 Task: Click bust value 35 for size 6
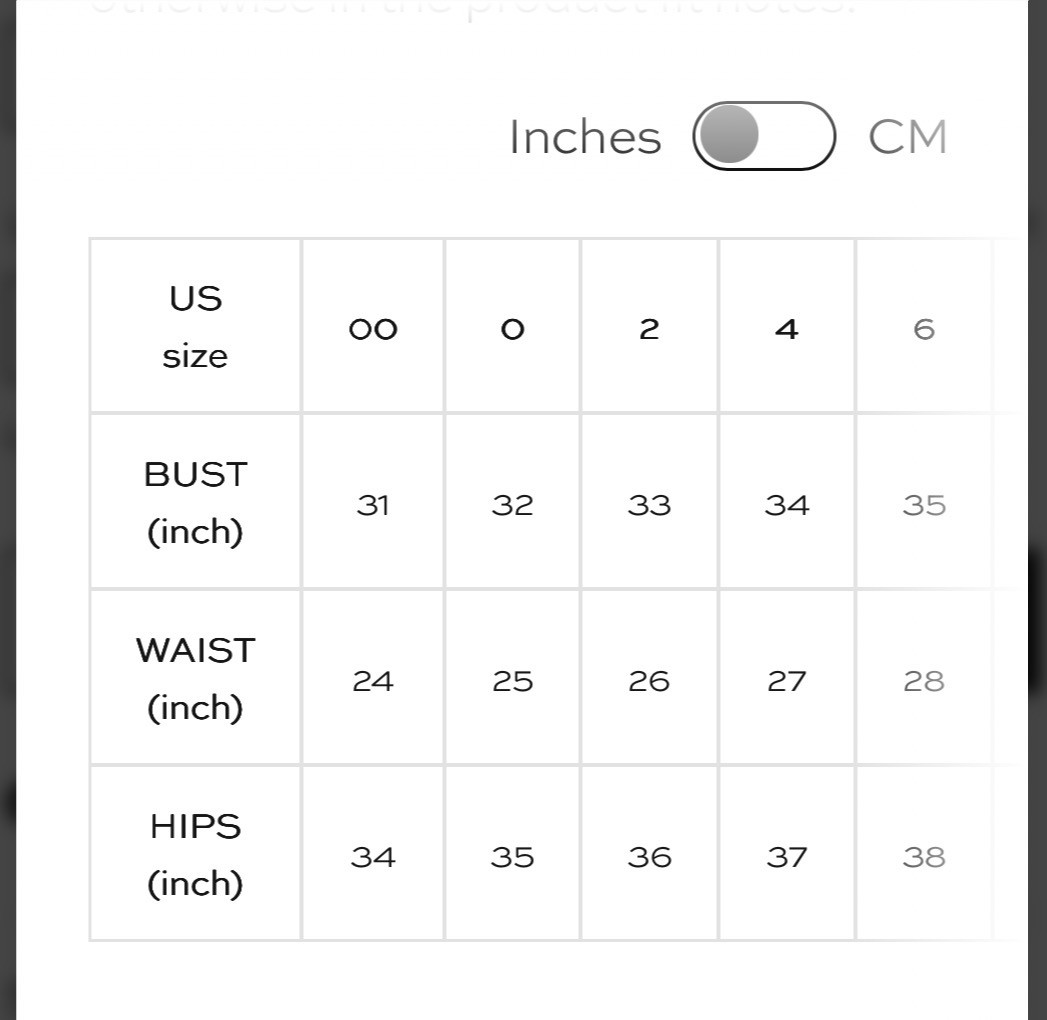924,505
